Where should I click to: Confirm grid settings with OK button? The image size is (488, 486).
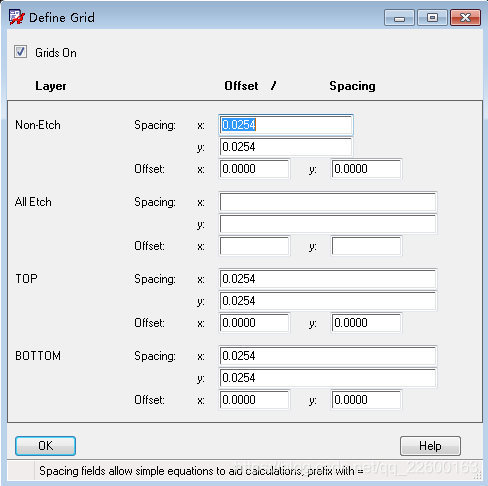tap(45, 446)
